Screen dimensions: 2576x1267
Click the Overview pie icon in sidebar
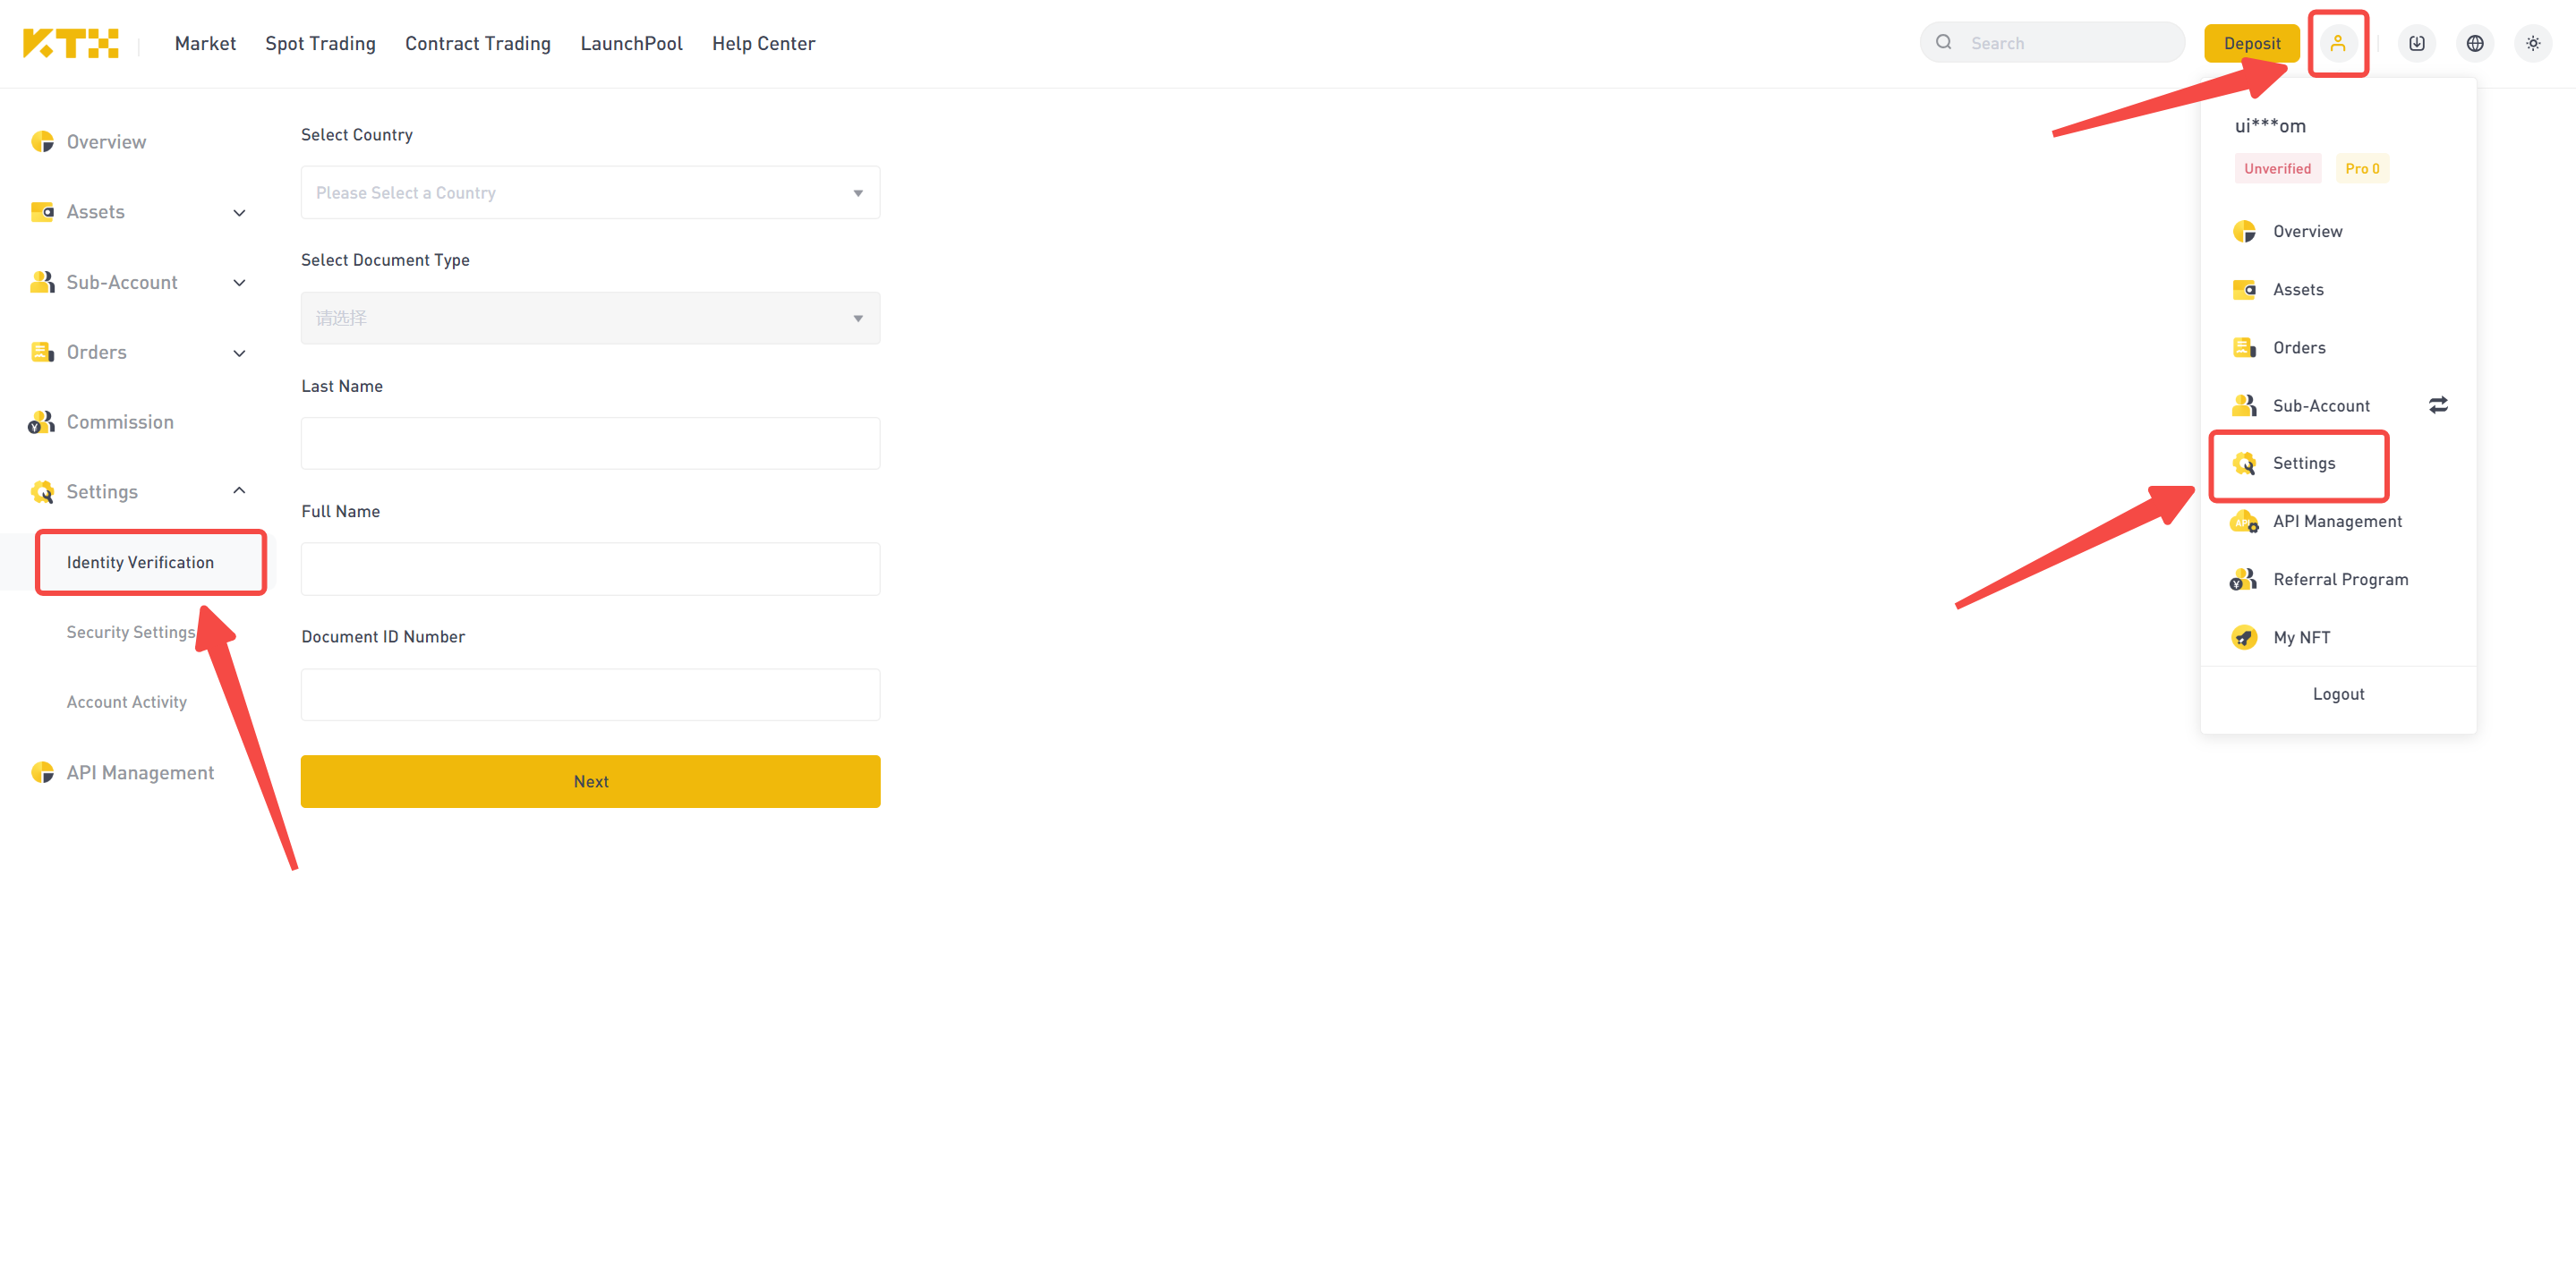42,142
